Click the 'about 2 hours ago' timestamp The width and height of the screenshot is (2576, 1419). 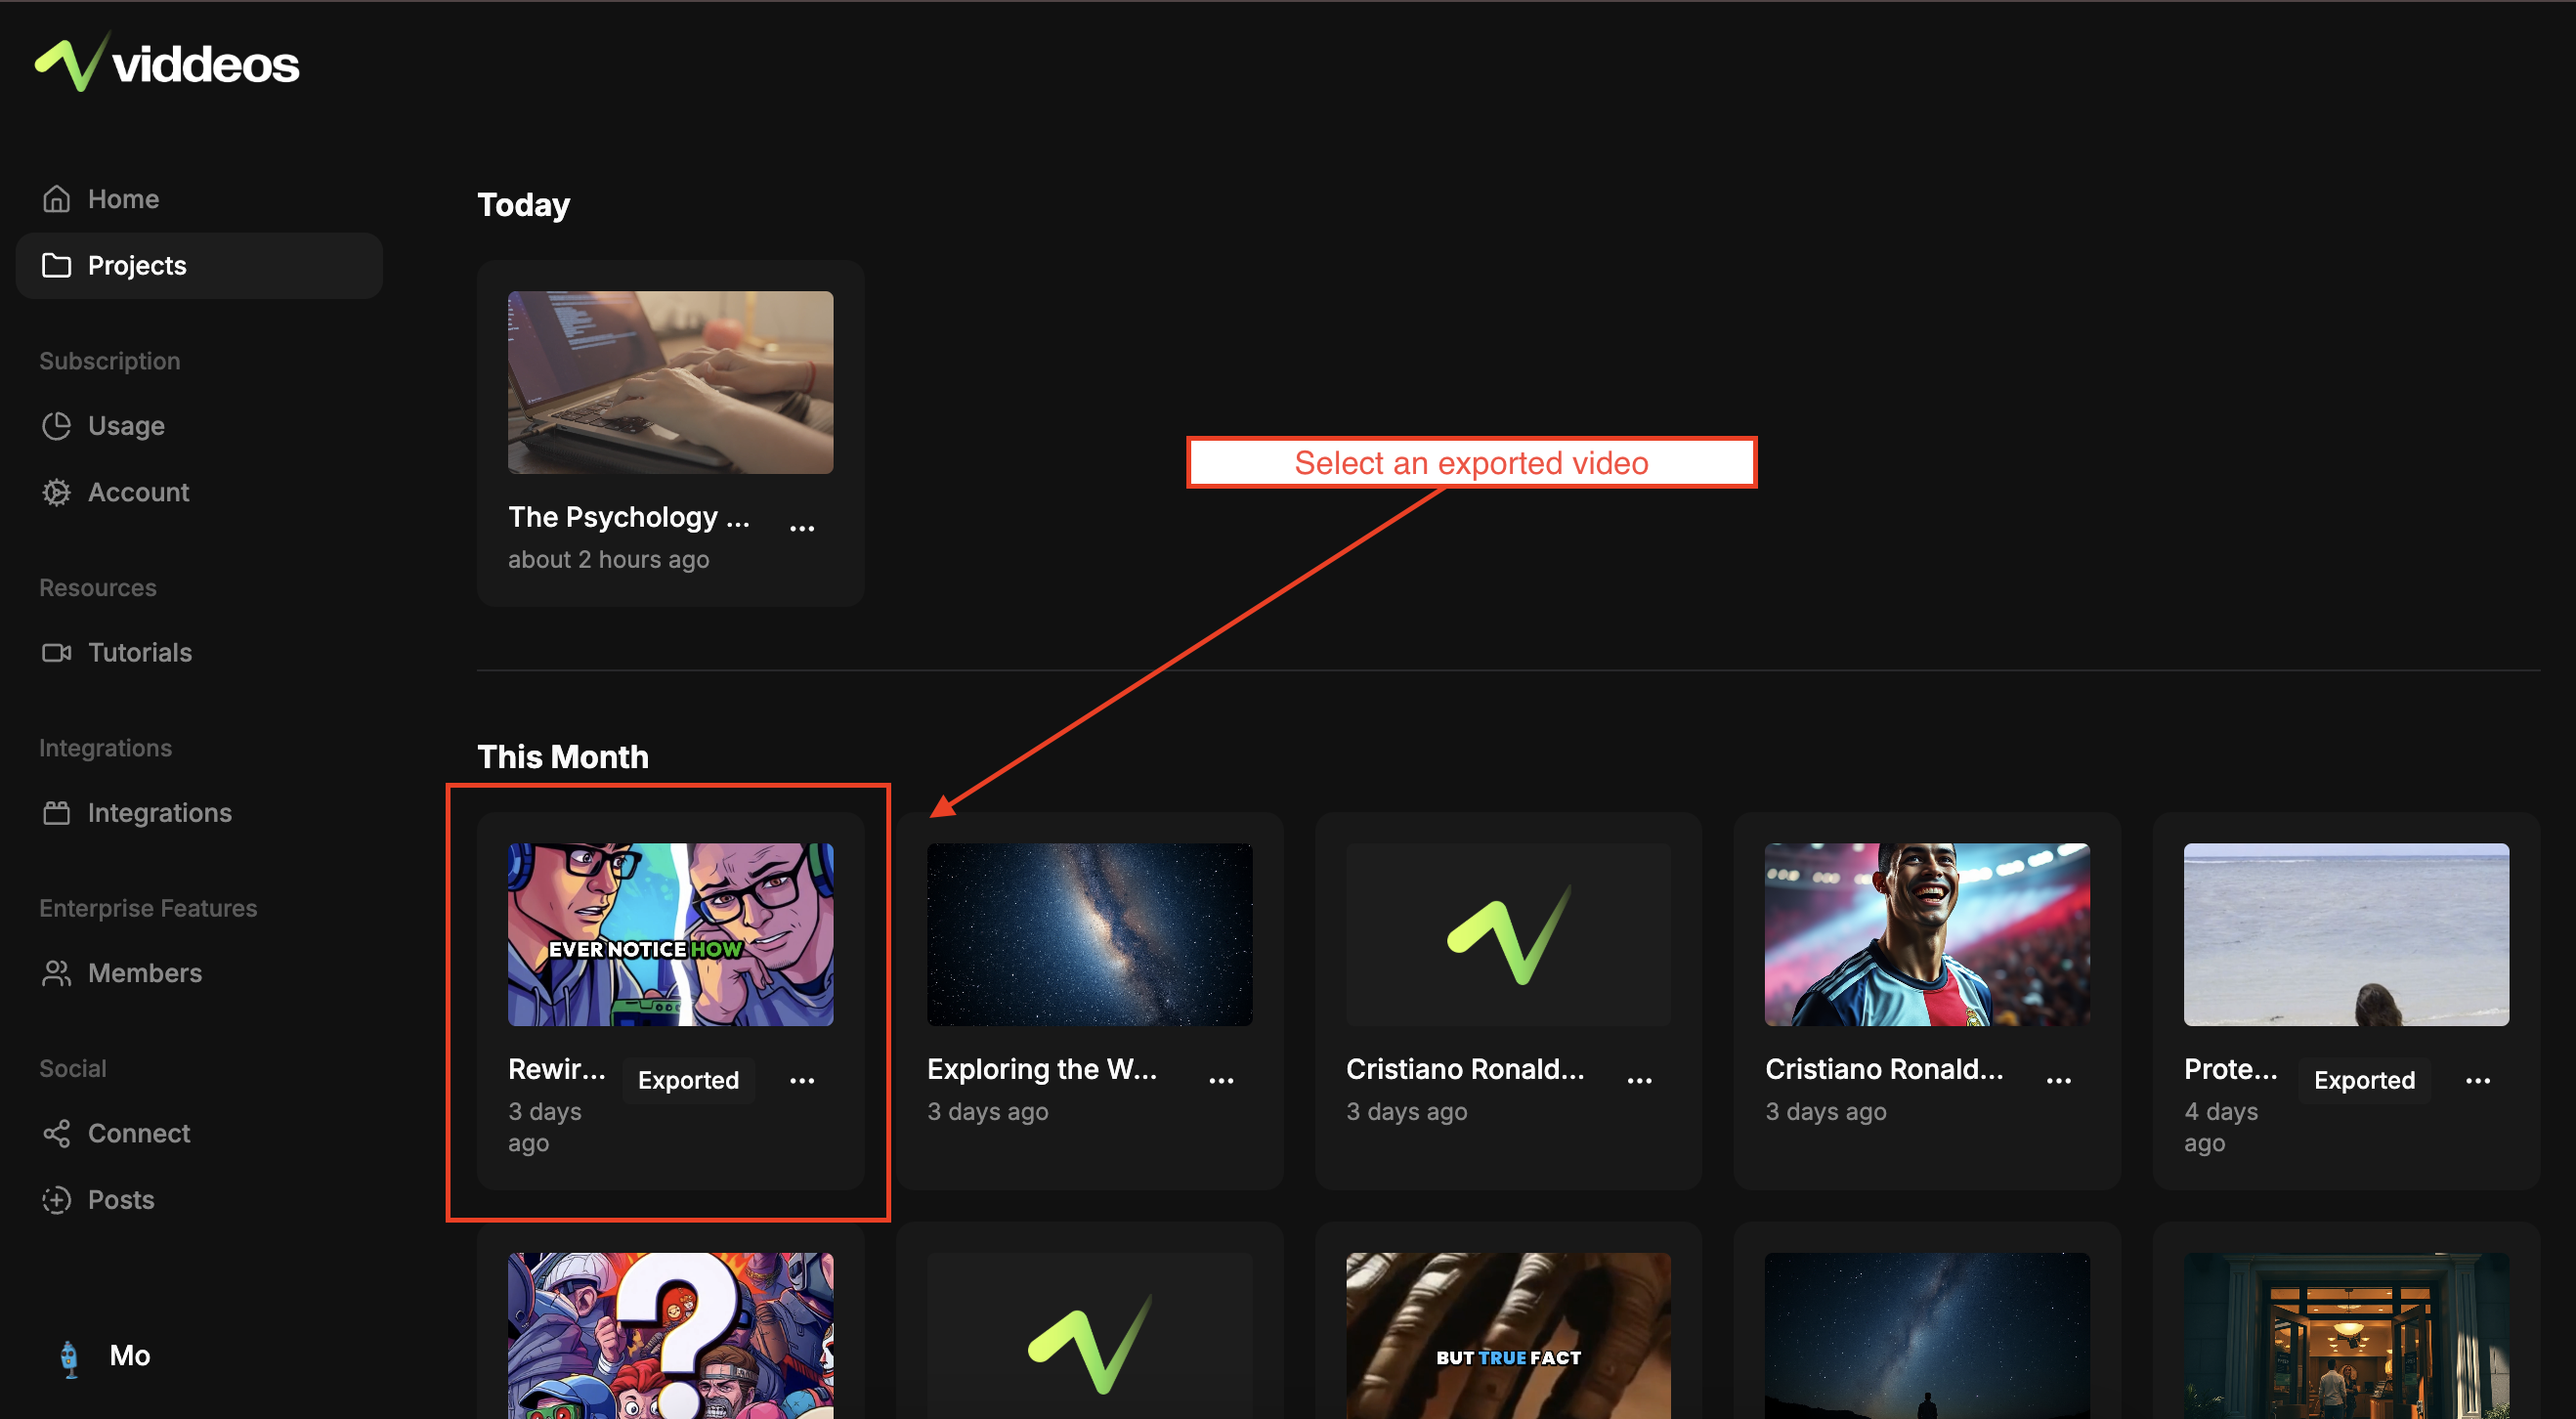(x=608, y=559)
